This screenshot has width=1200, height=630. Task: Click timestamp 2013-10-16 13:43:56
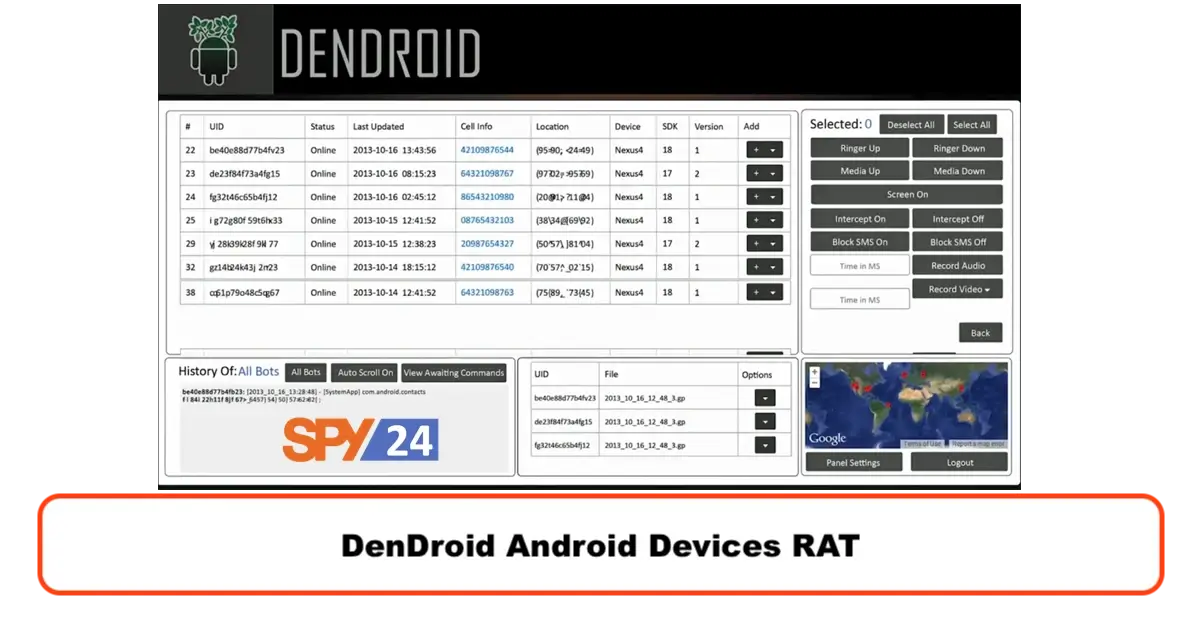(394, 150)
